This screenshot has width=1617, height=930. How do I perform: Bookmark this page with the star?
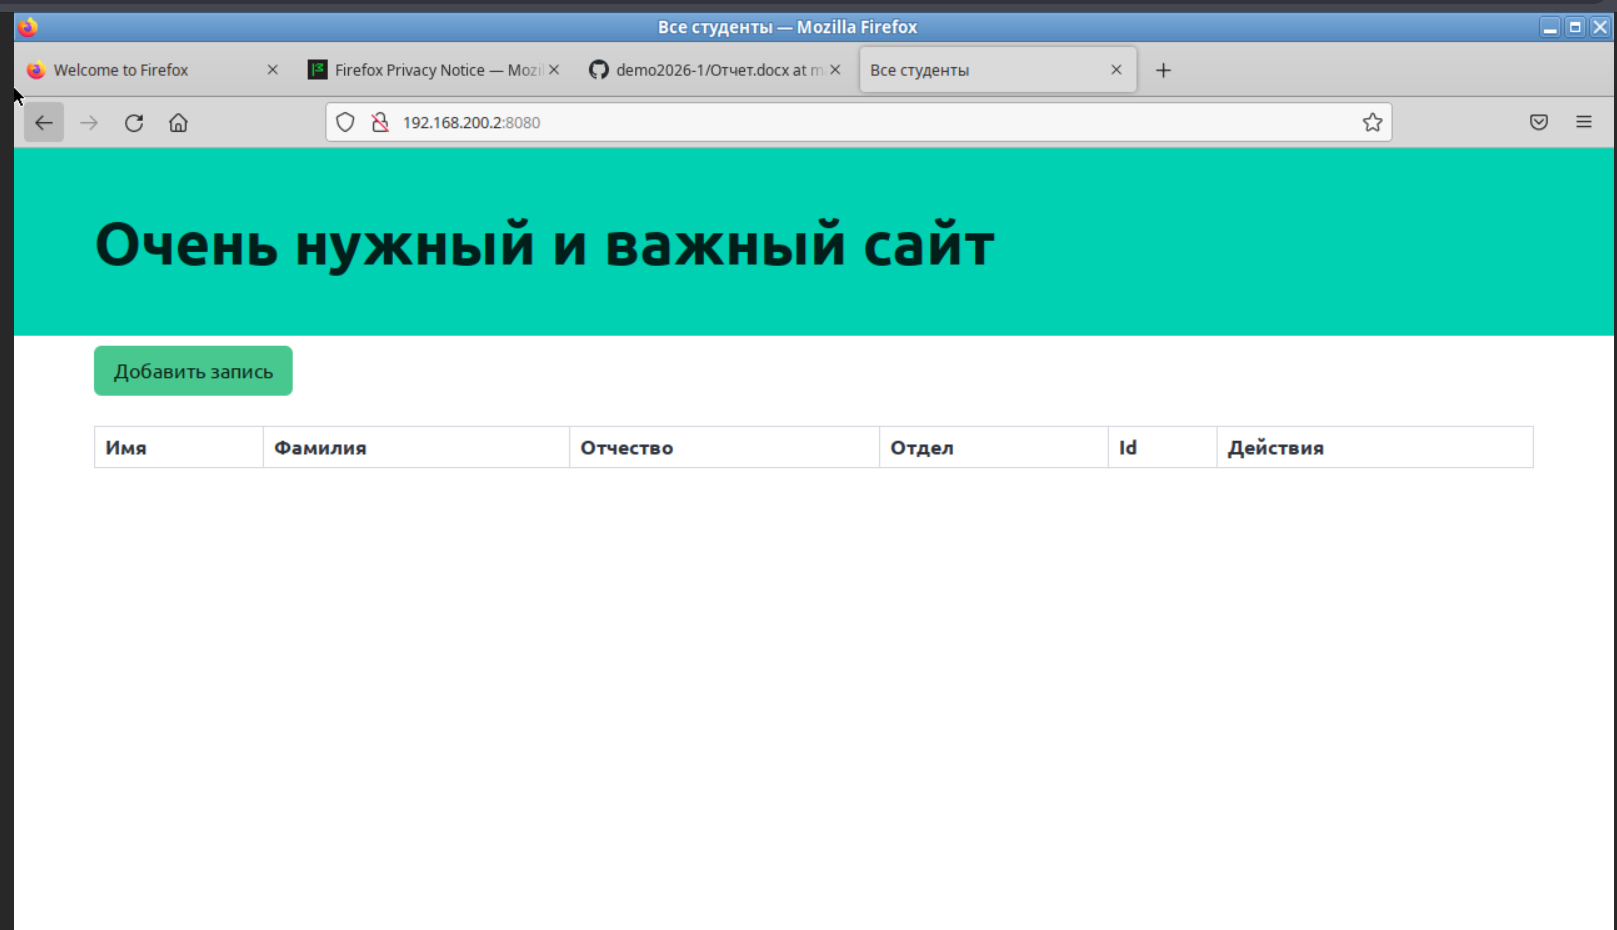(x=1372, y=123)
